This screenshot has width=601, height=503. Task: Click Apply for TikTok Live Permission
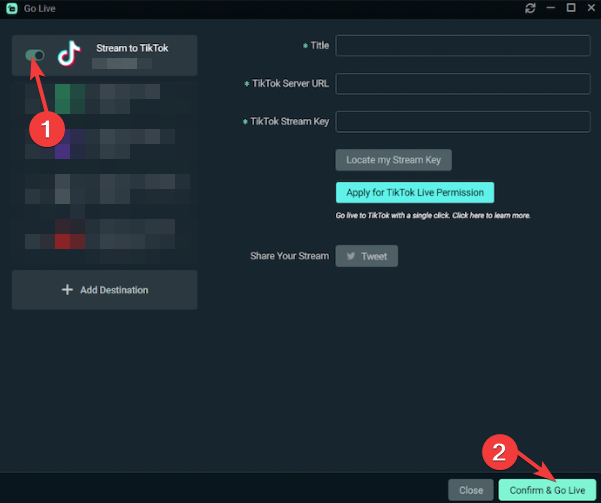coord(415,192)
